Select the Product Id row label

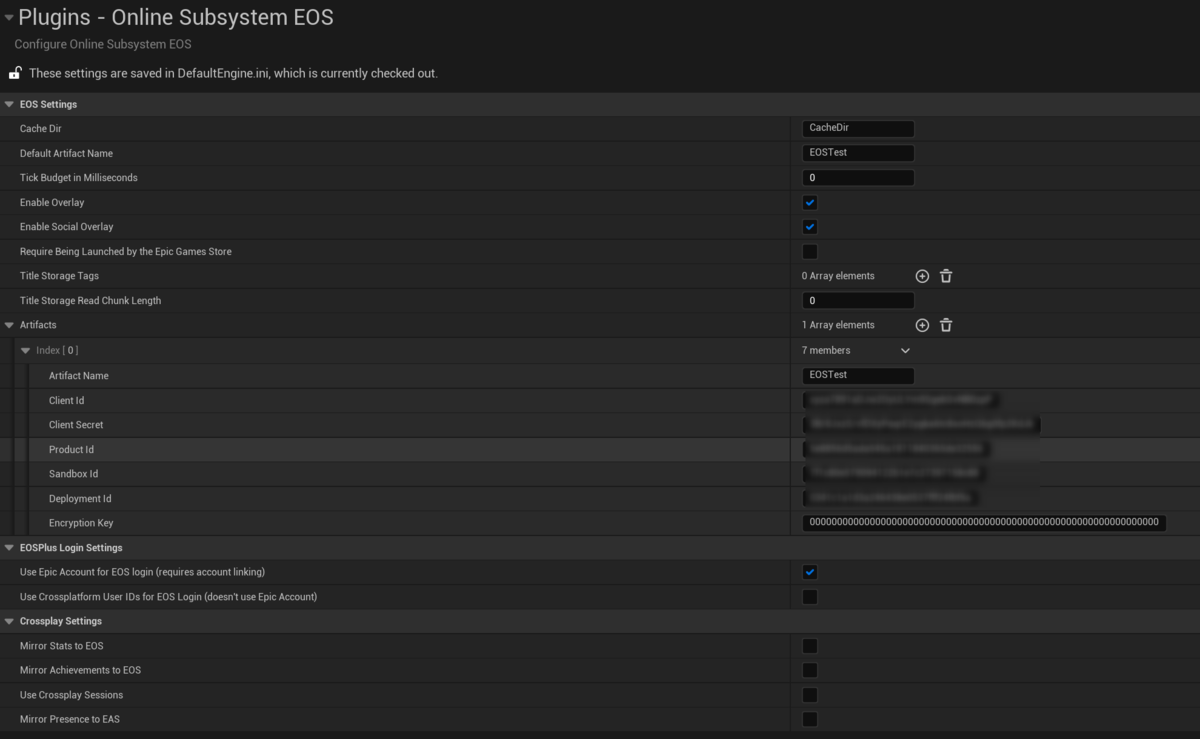tap(71, 450)
